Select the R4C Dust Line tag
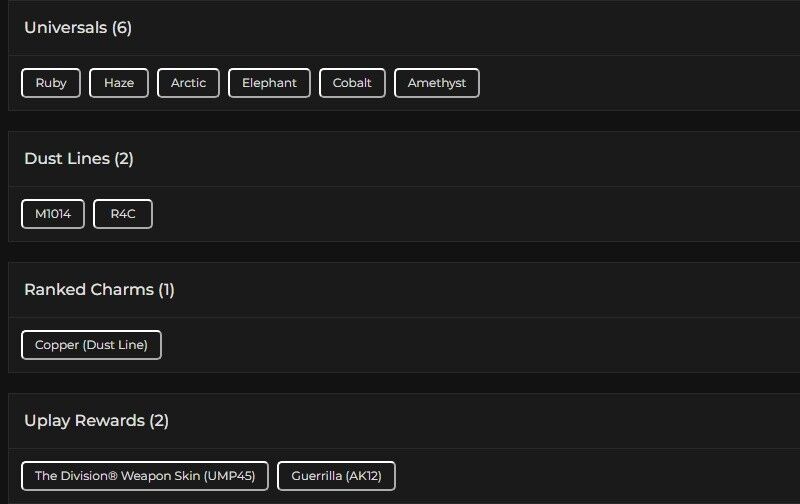800x504 pixels. (123, 214)
